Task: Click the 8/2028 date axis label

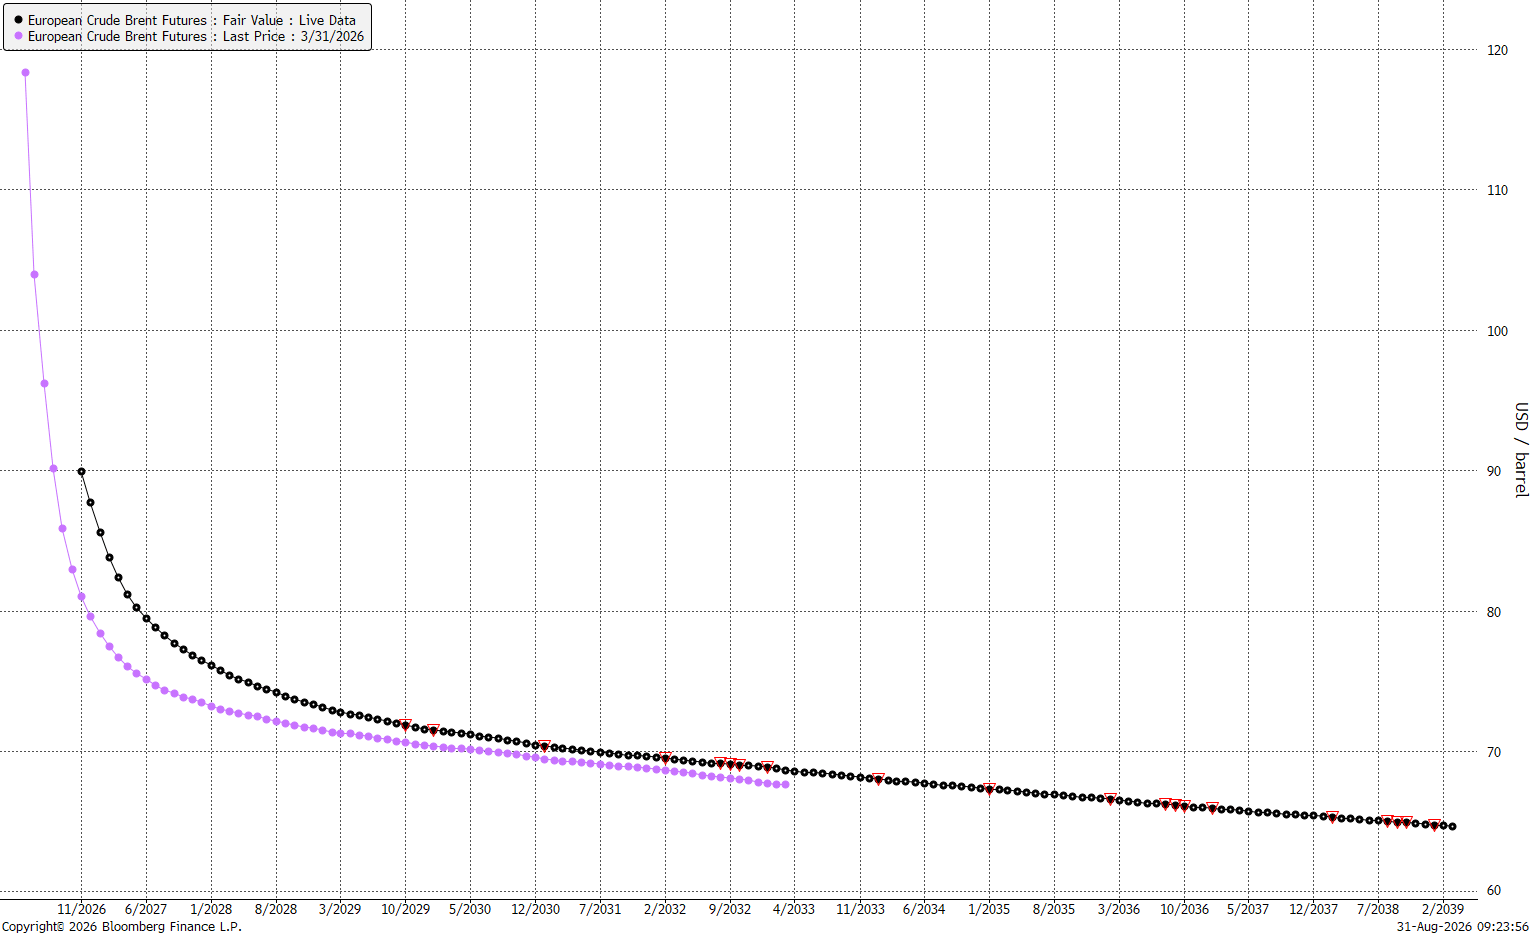Action: click(276, 909)
